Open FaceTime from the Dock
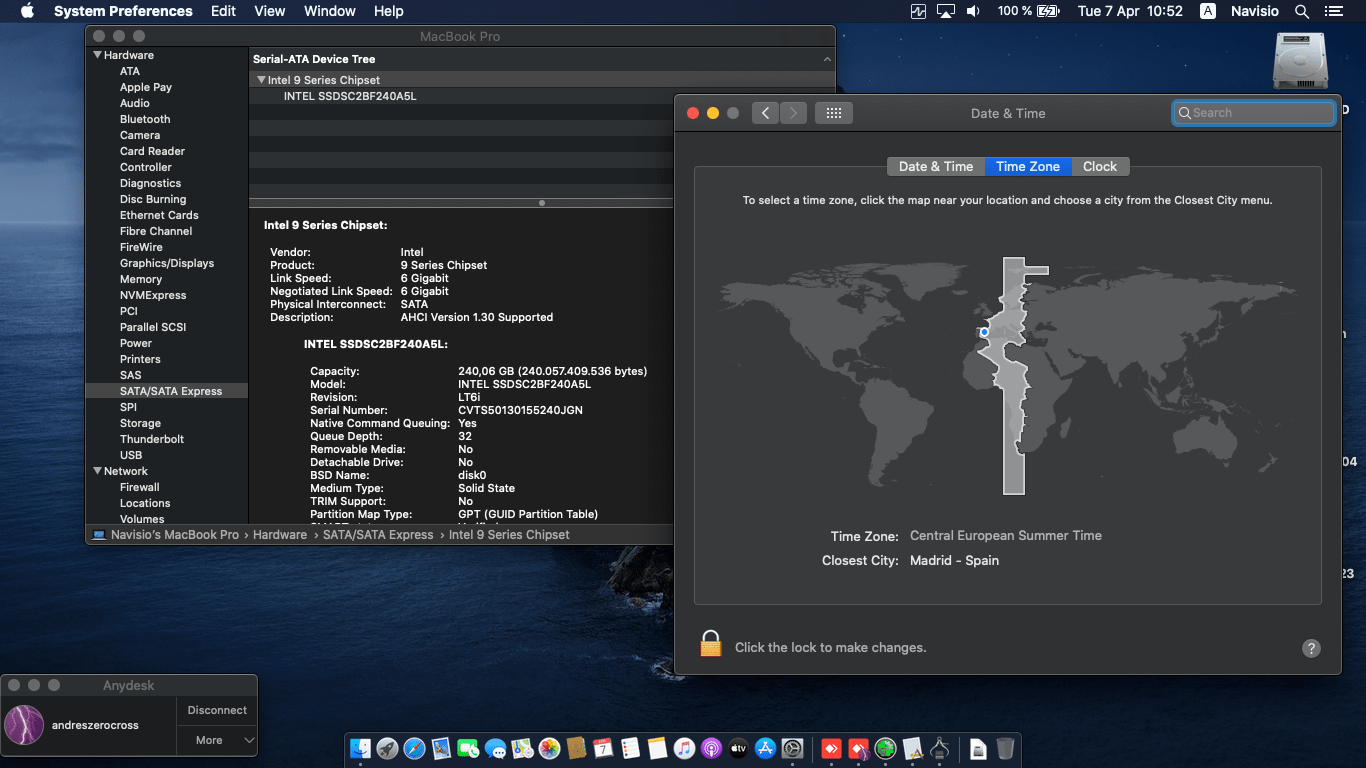The image size is (1366, 768). [x=468, y=748]
